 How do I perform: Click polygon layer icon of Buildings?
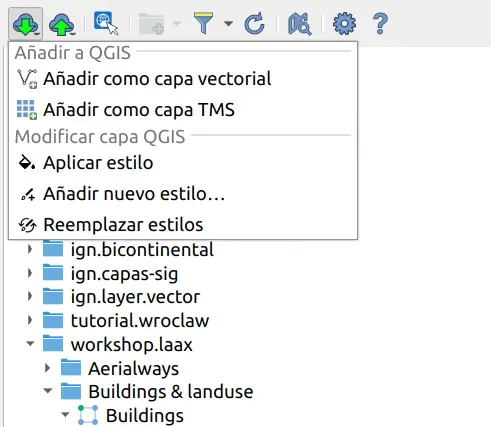click(88, 415)
